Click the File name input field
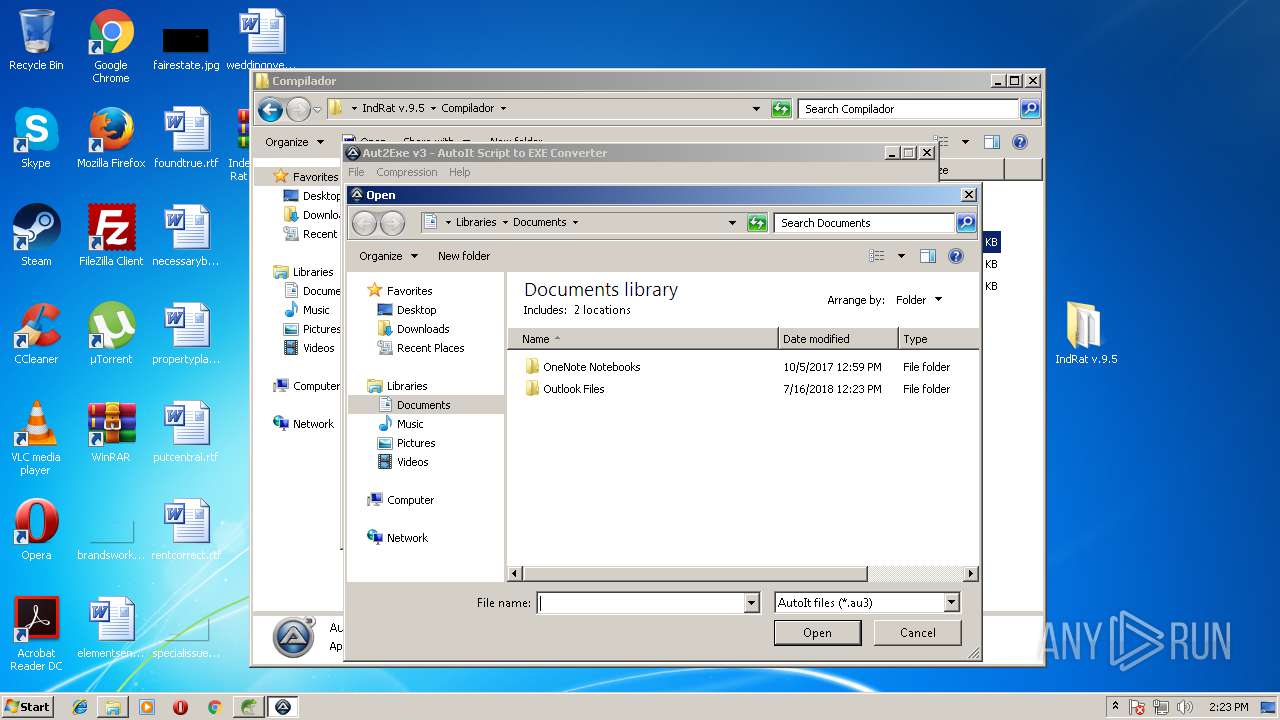Screen dimensions: 1280x720 pos(641,603)
